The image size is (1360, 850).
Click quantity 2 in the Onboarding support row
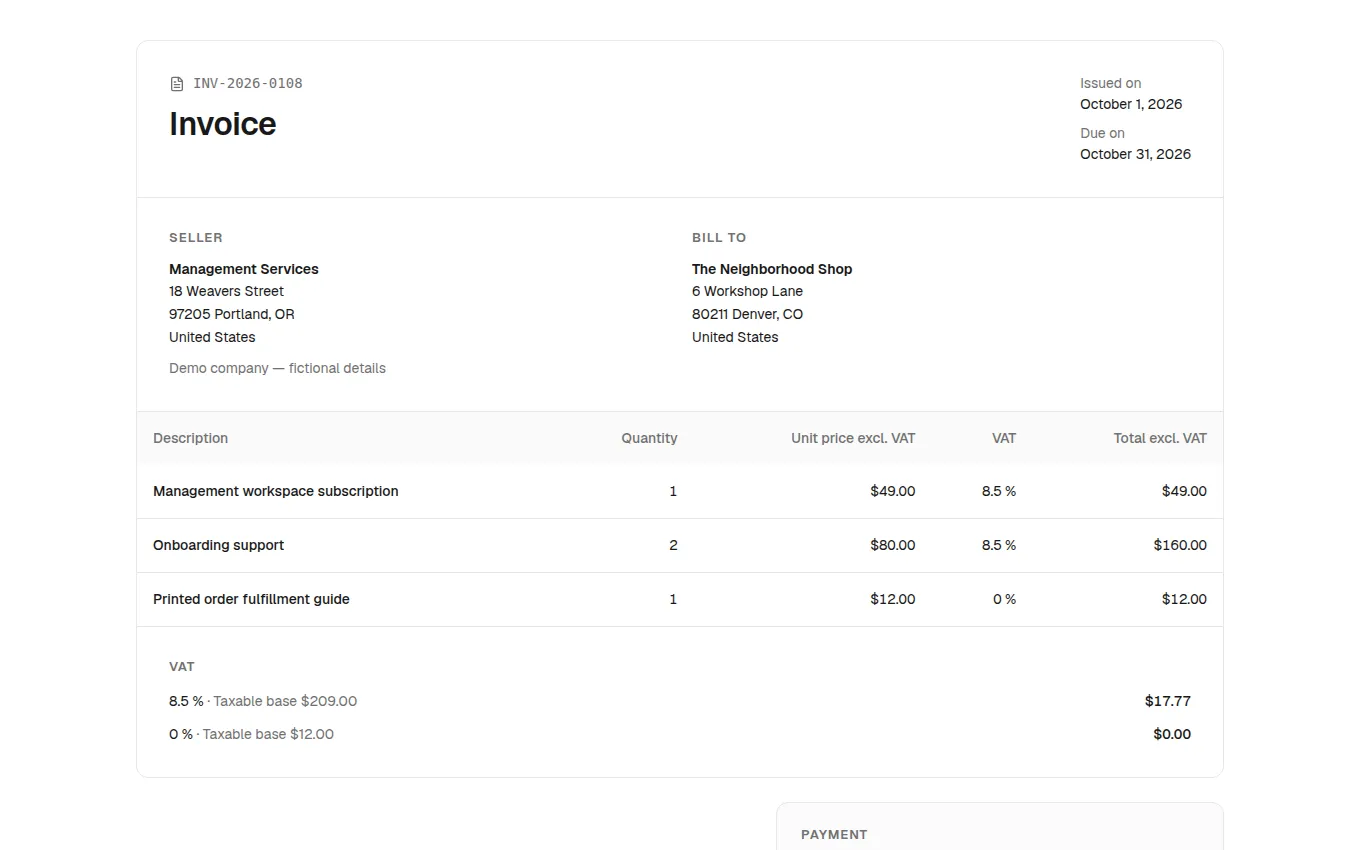click(673, 545)
